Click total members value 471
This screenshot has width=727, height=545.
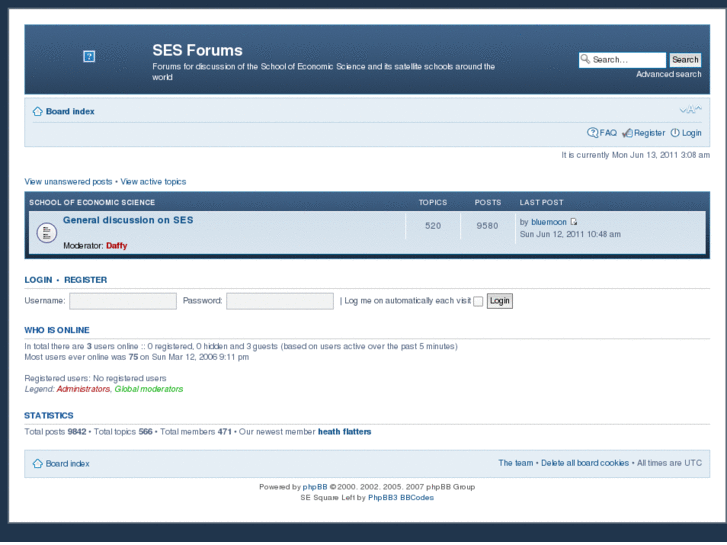(224, 432)
